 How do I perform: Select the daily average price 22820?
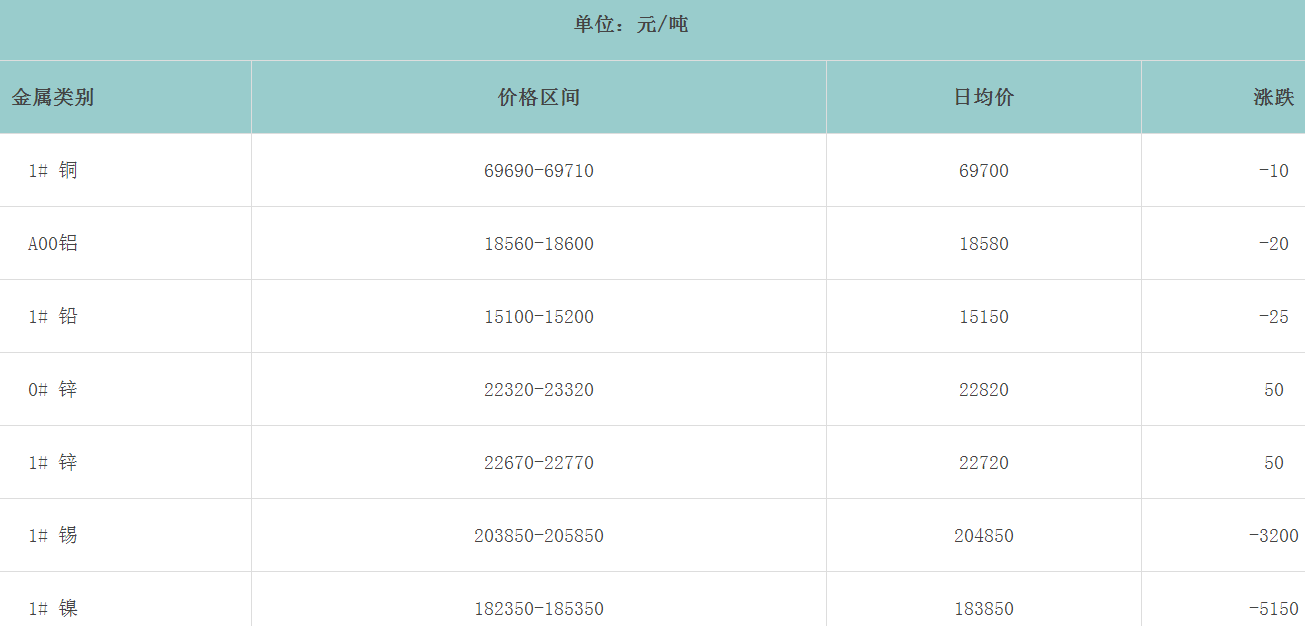(x=983, y=390)
